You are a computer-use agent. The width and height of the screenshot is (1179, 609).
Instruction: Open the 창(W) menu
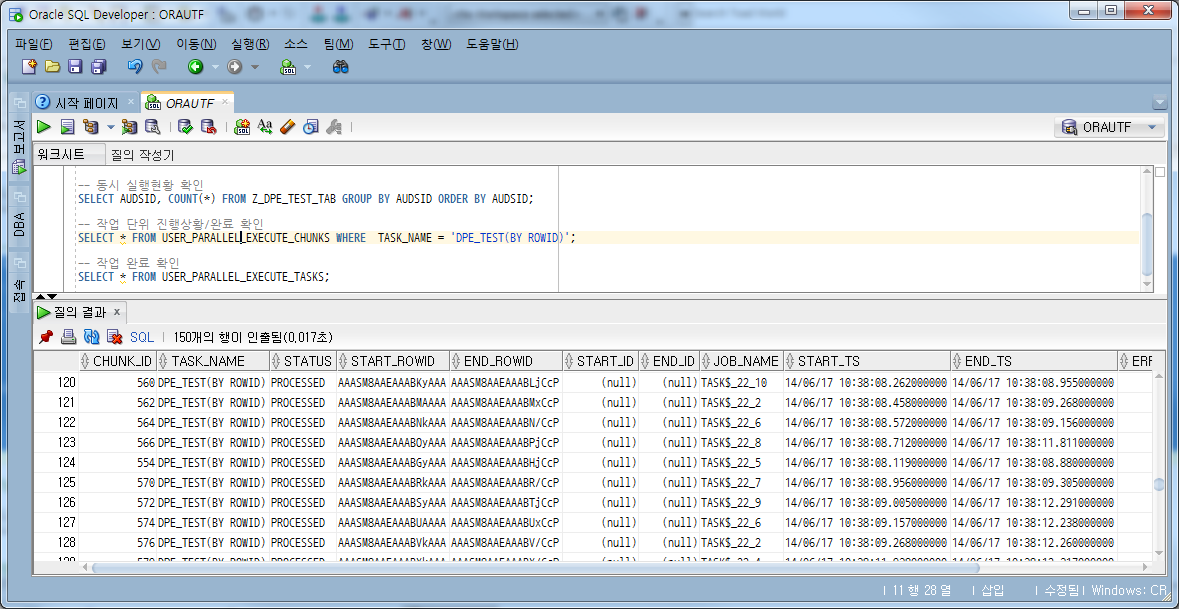point(436,44)
